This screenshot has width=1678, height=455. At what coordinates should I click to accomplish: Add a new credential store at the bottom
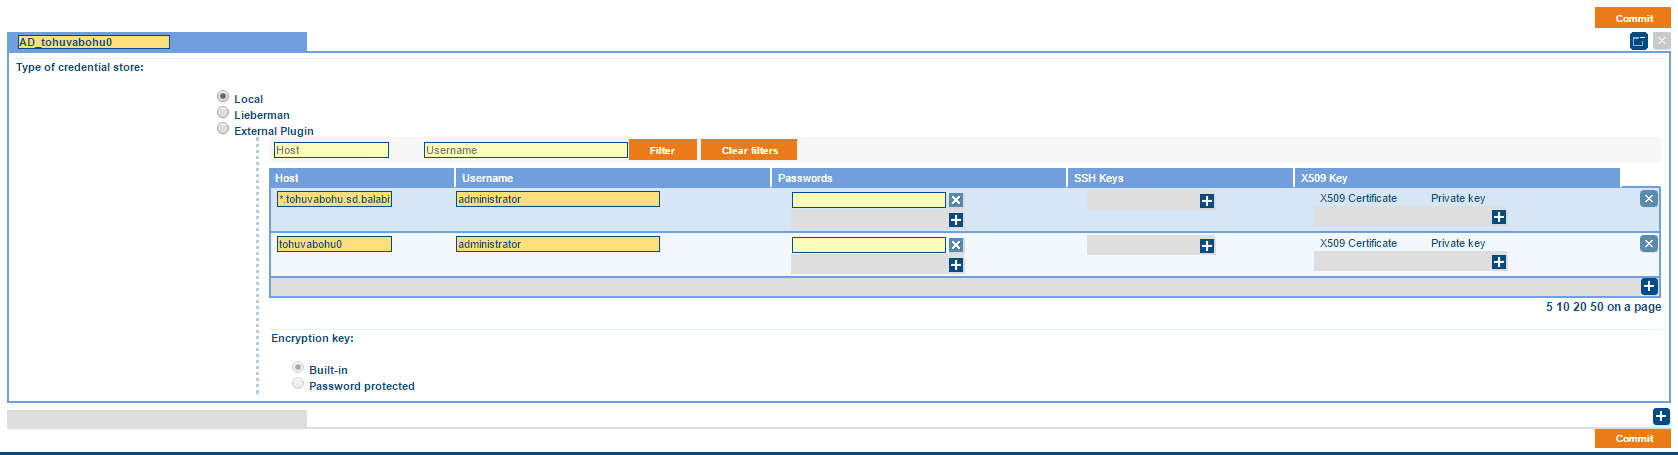[1661, 417]
